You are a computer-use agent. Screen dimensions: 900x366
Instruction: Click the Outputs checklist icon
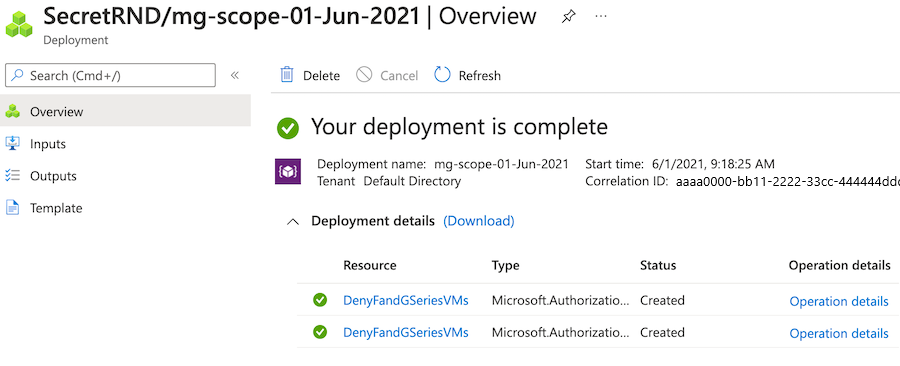[13, 176]
